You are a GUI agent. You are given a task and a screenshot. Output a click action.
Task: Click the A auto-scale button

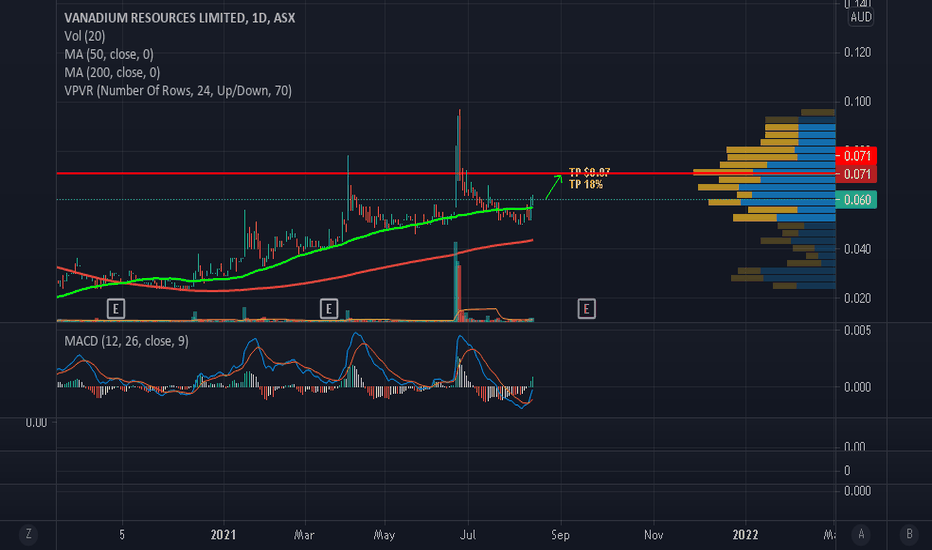click(861, 534)
